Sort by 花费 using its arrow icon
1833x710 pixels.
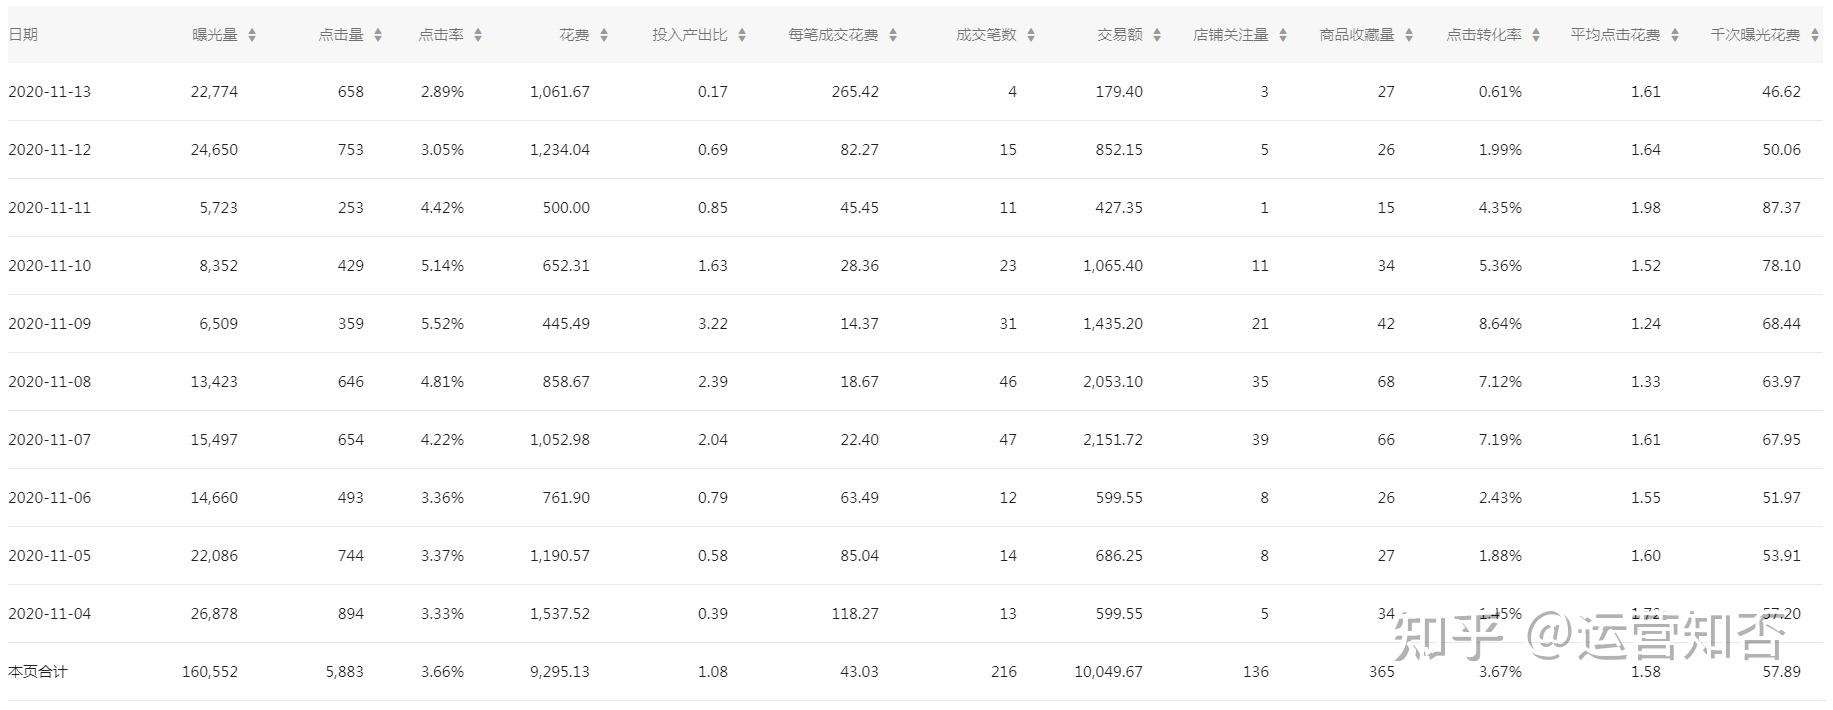click(x=604, y=35)
